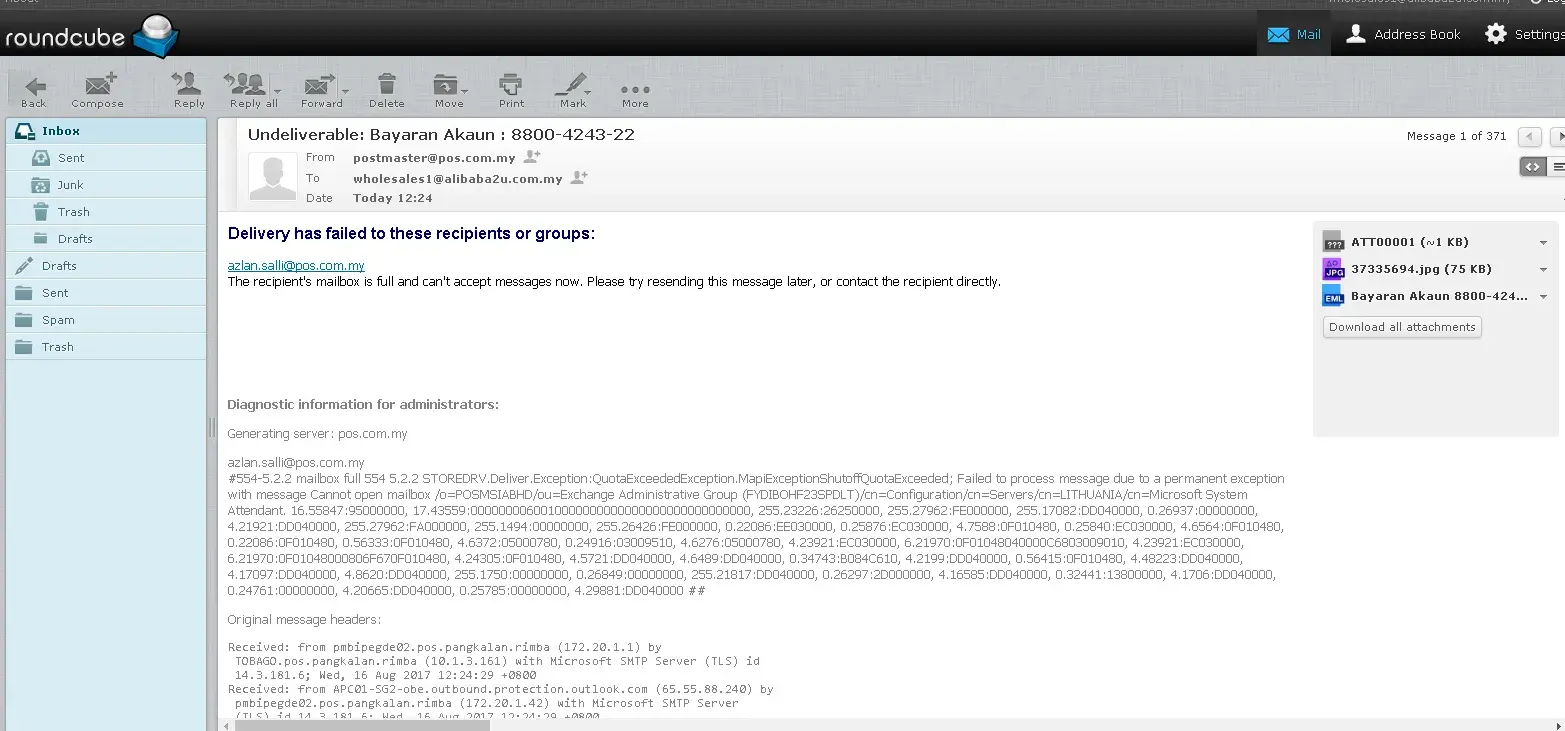Print the current message
The width and height of the screenshot is (1565, 731).
(511, 87)
